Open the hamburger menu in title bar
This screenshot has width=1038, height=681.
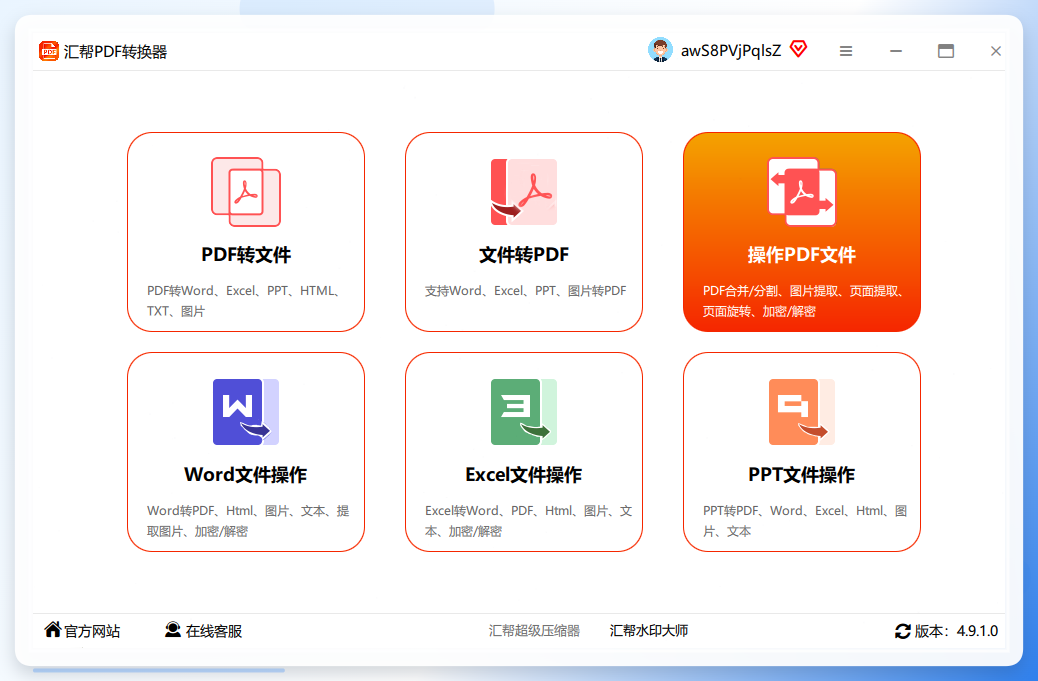point(846,51)
